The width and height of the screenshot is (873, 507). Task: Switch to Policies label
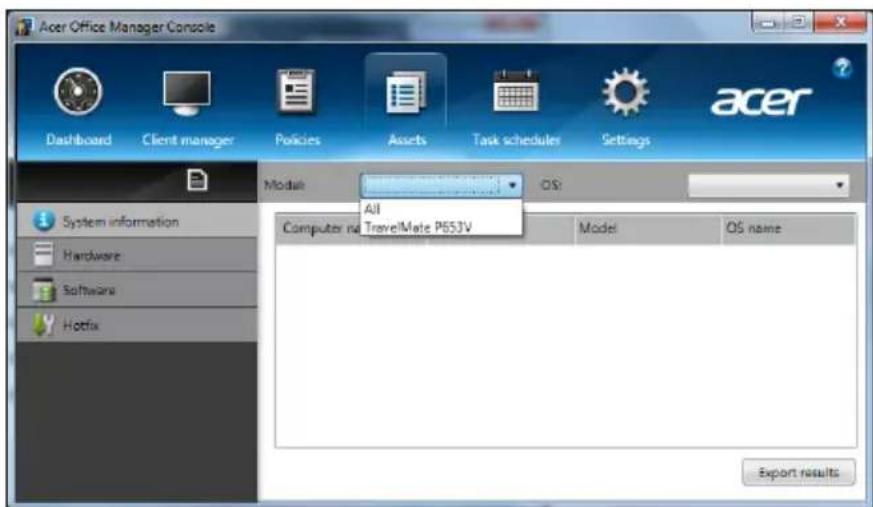297,140
